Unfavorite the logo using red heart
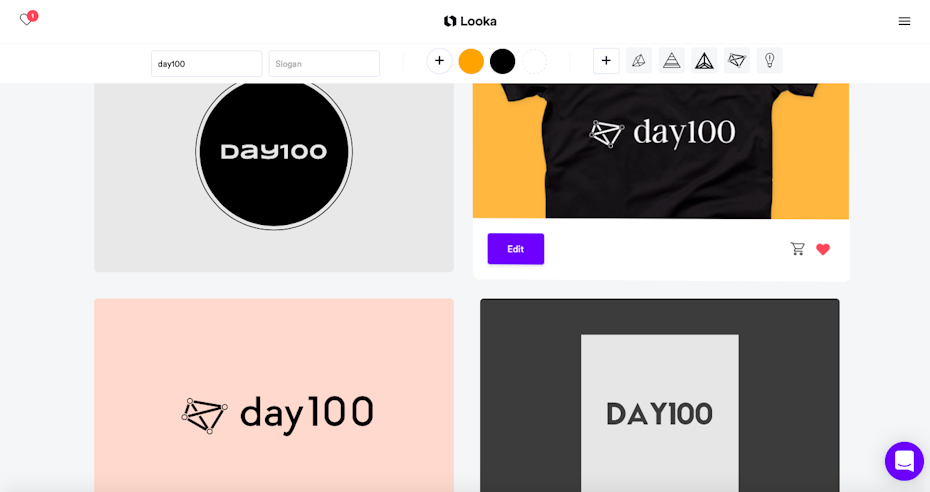 tap(823, 250)
